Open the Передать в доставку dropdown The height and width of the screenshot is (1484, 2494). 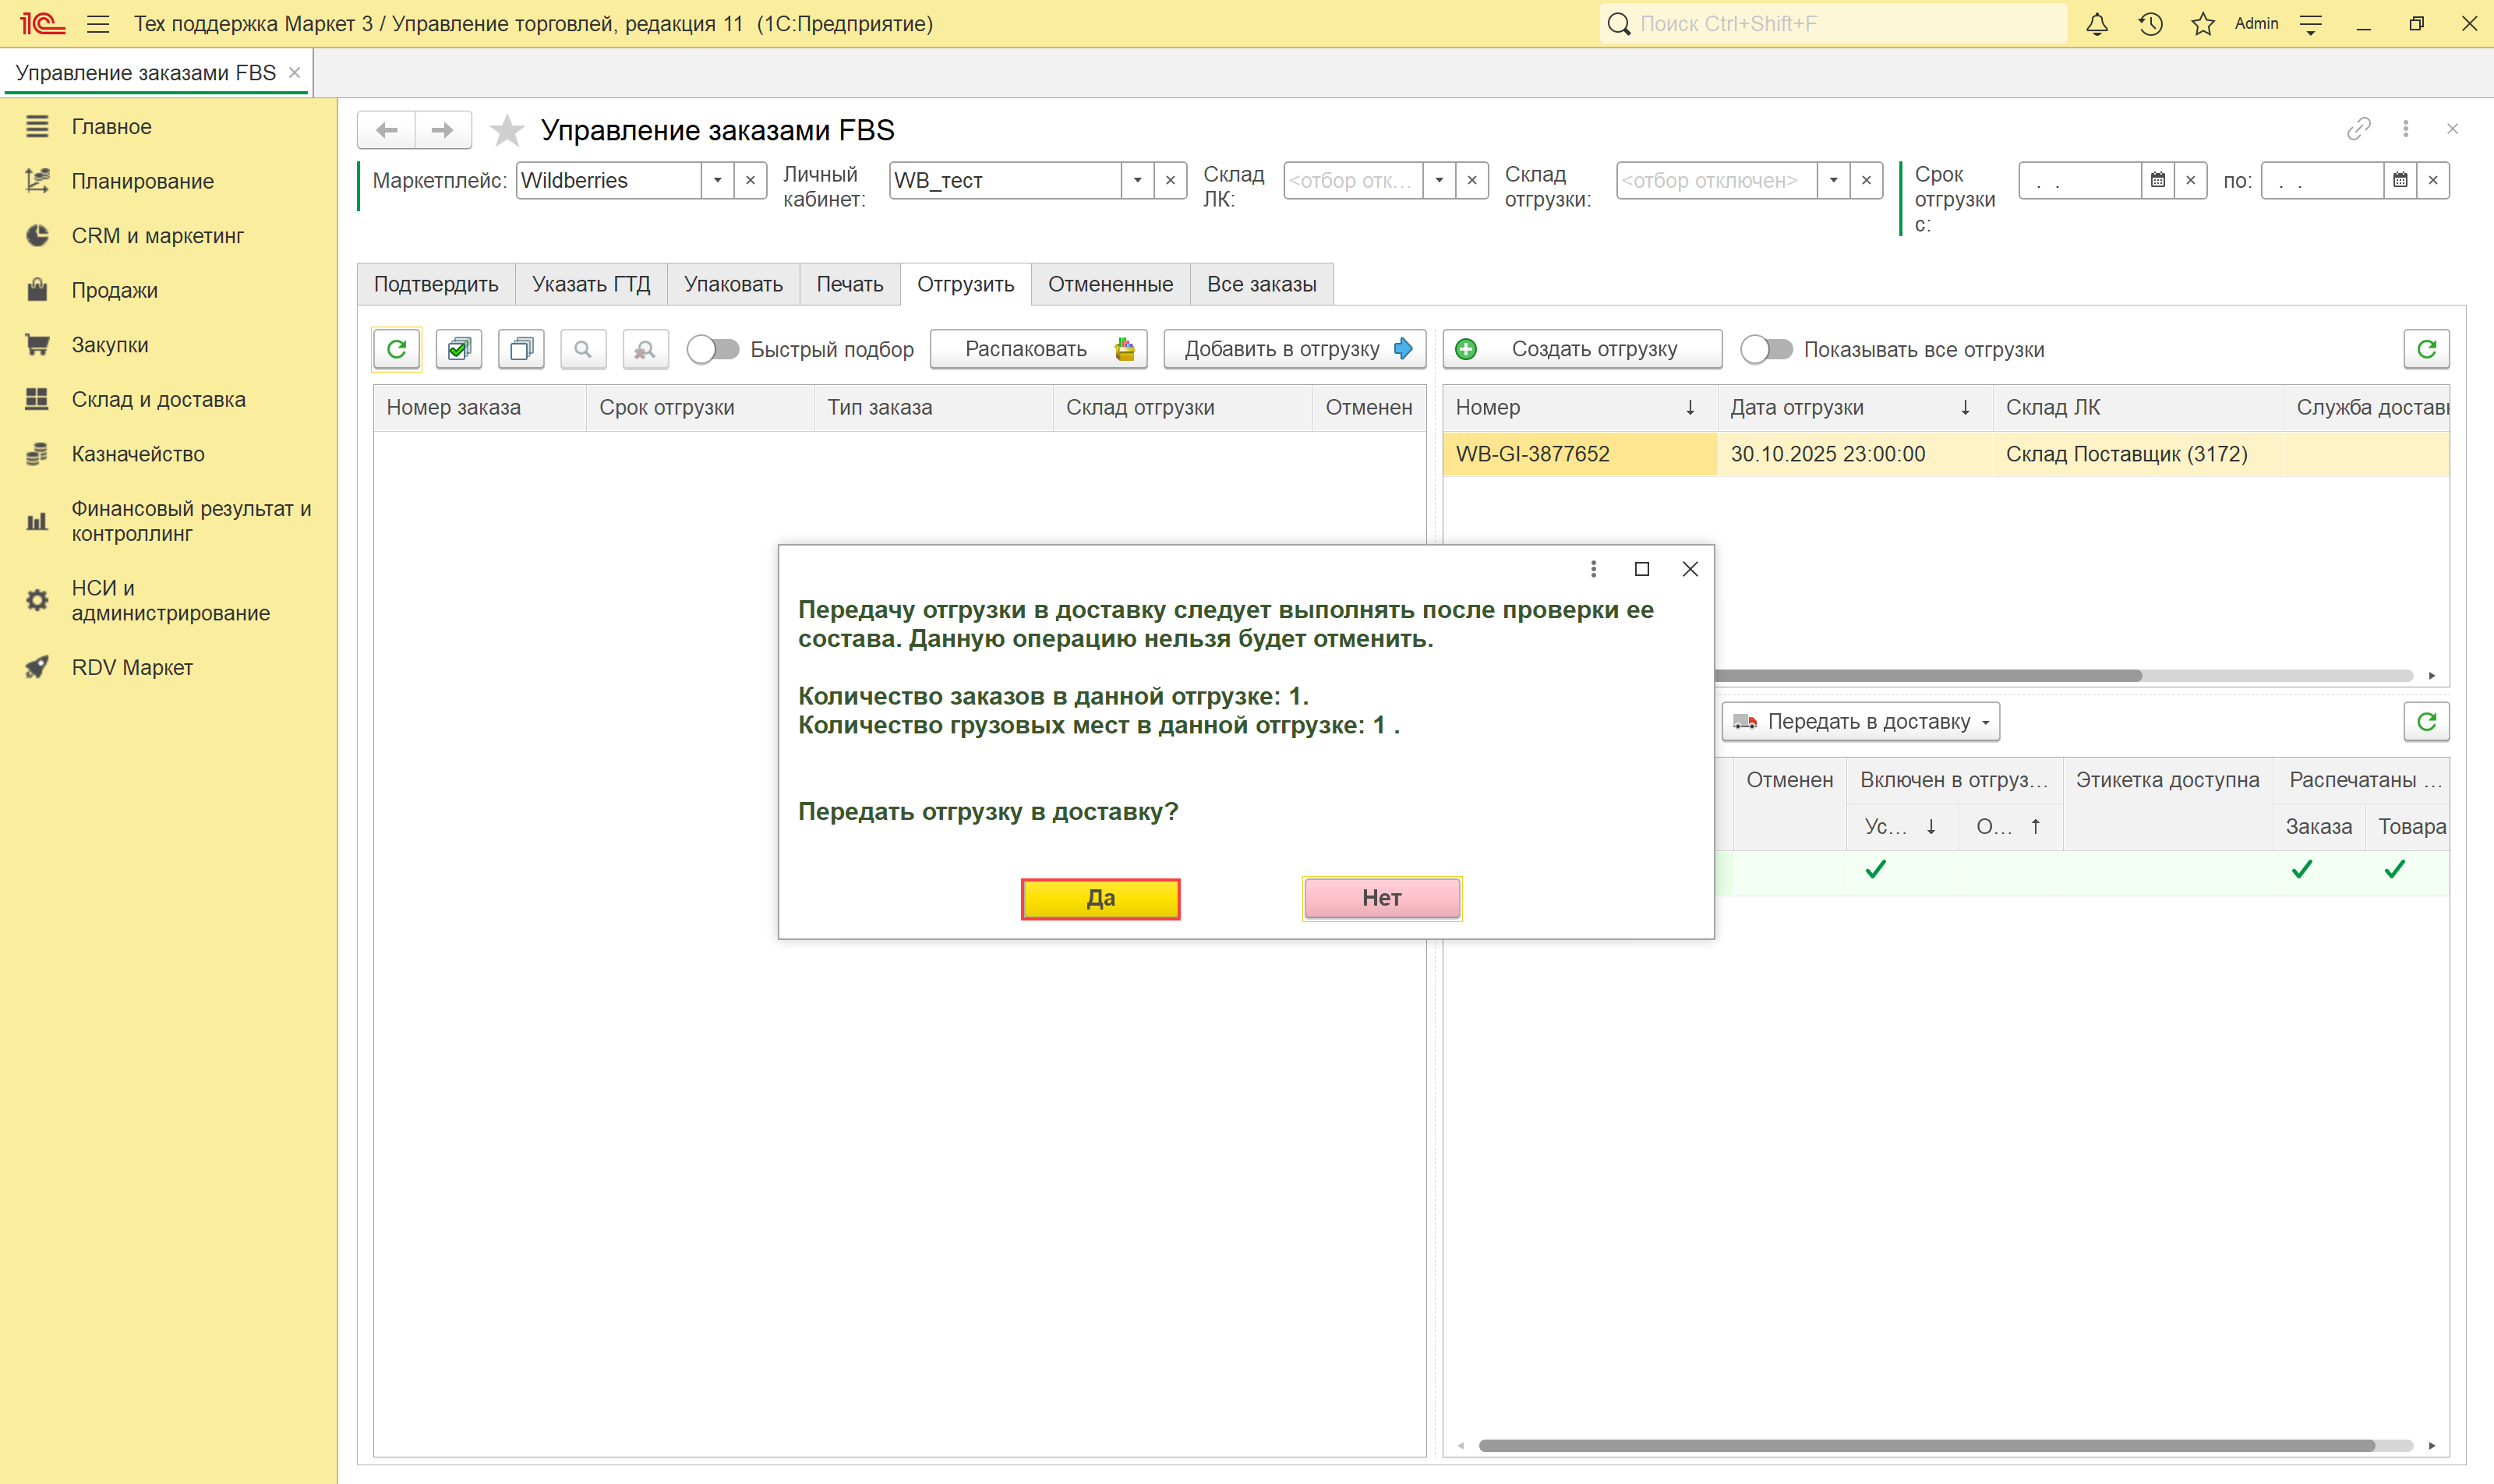pyautogui.click(x=1860, y=722)
